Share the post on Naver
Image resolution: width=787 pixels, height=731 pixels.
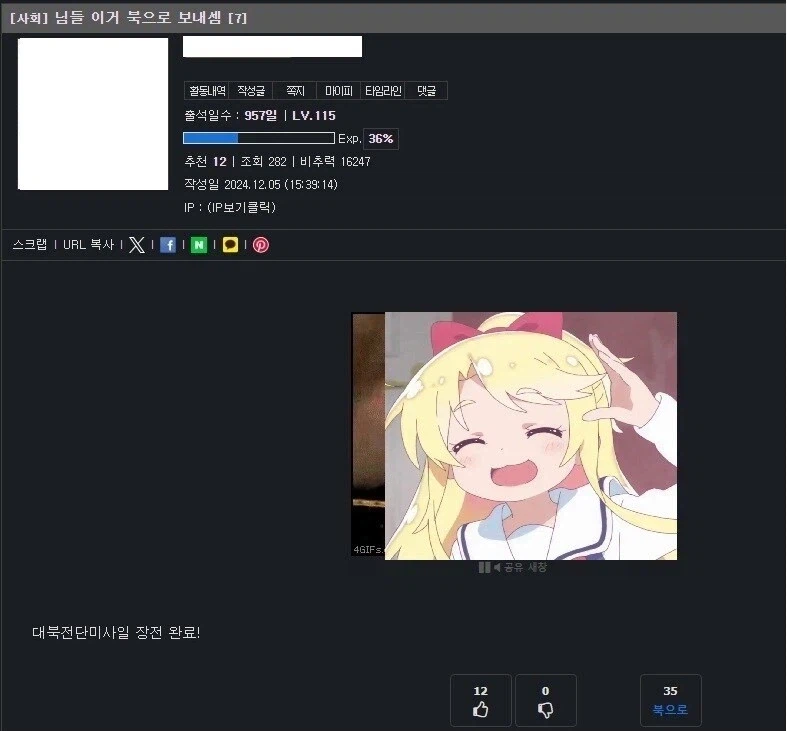(x=199, y=245)
